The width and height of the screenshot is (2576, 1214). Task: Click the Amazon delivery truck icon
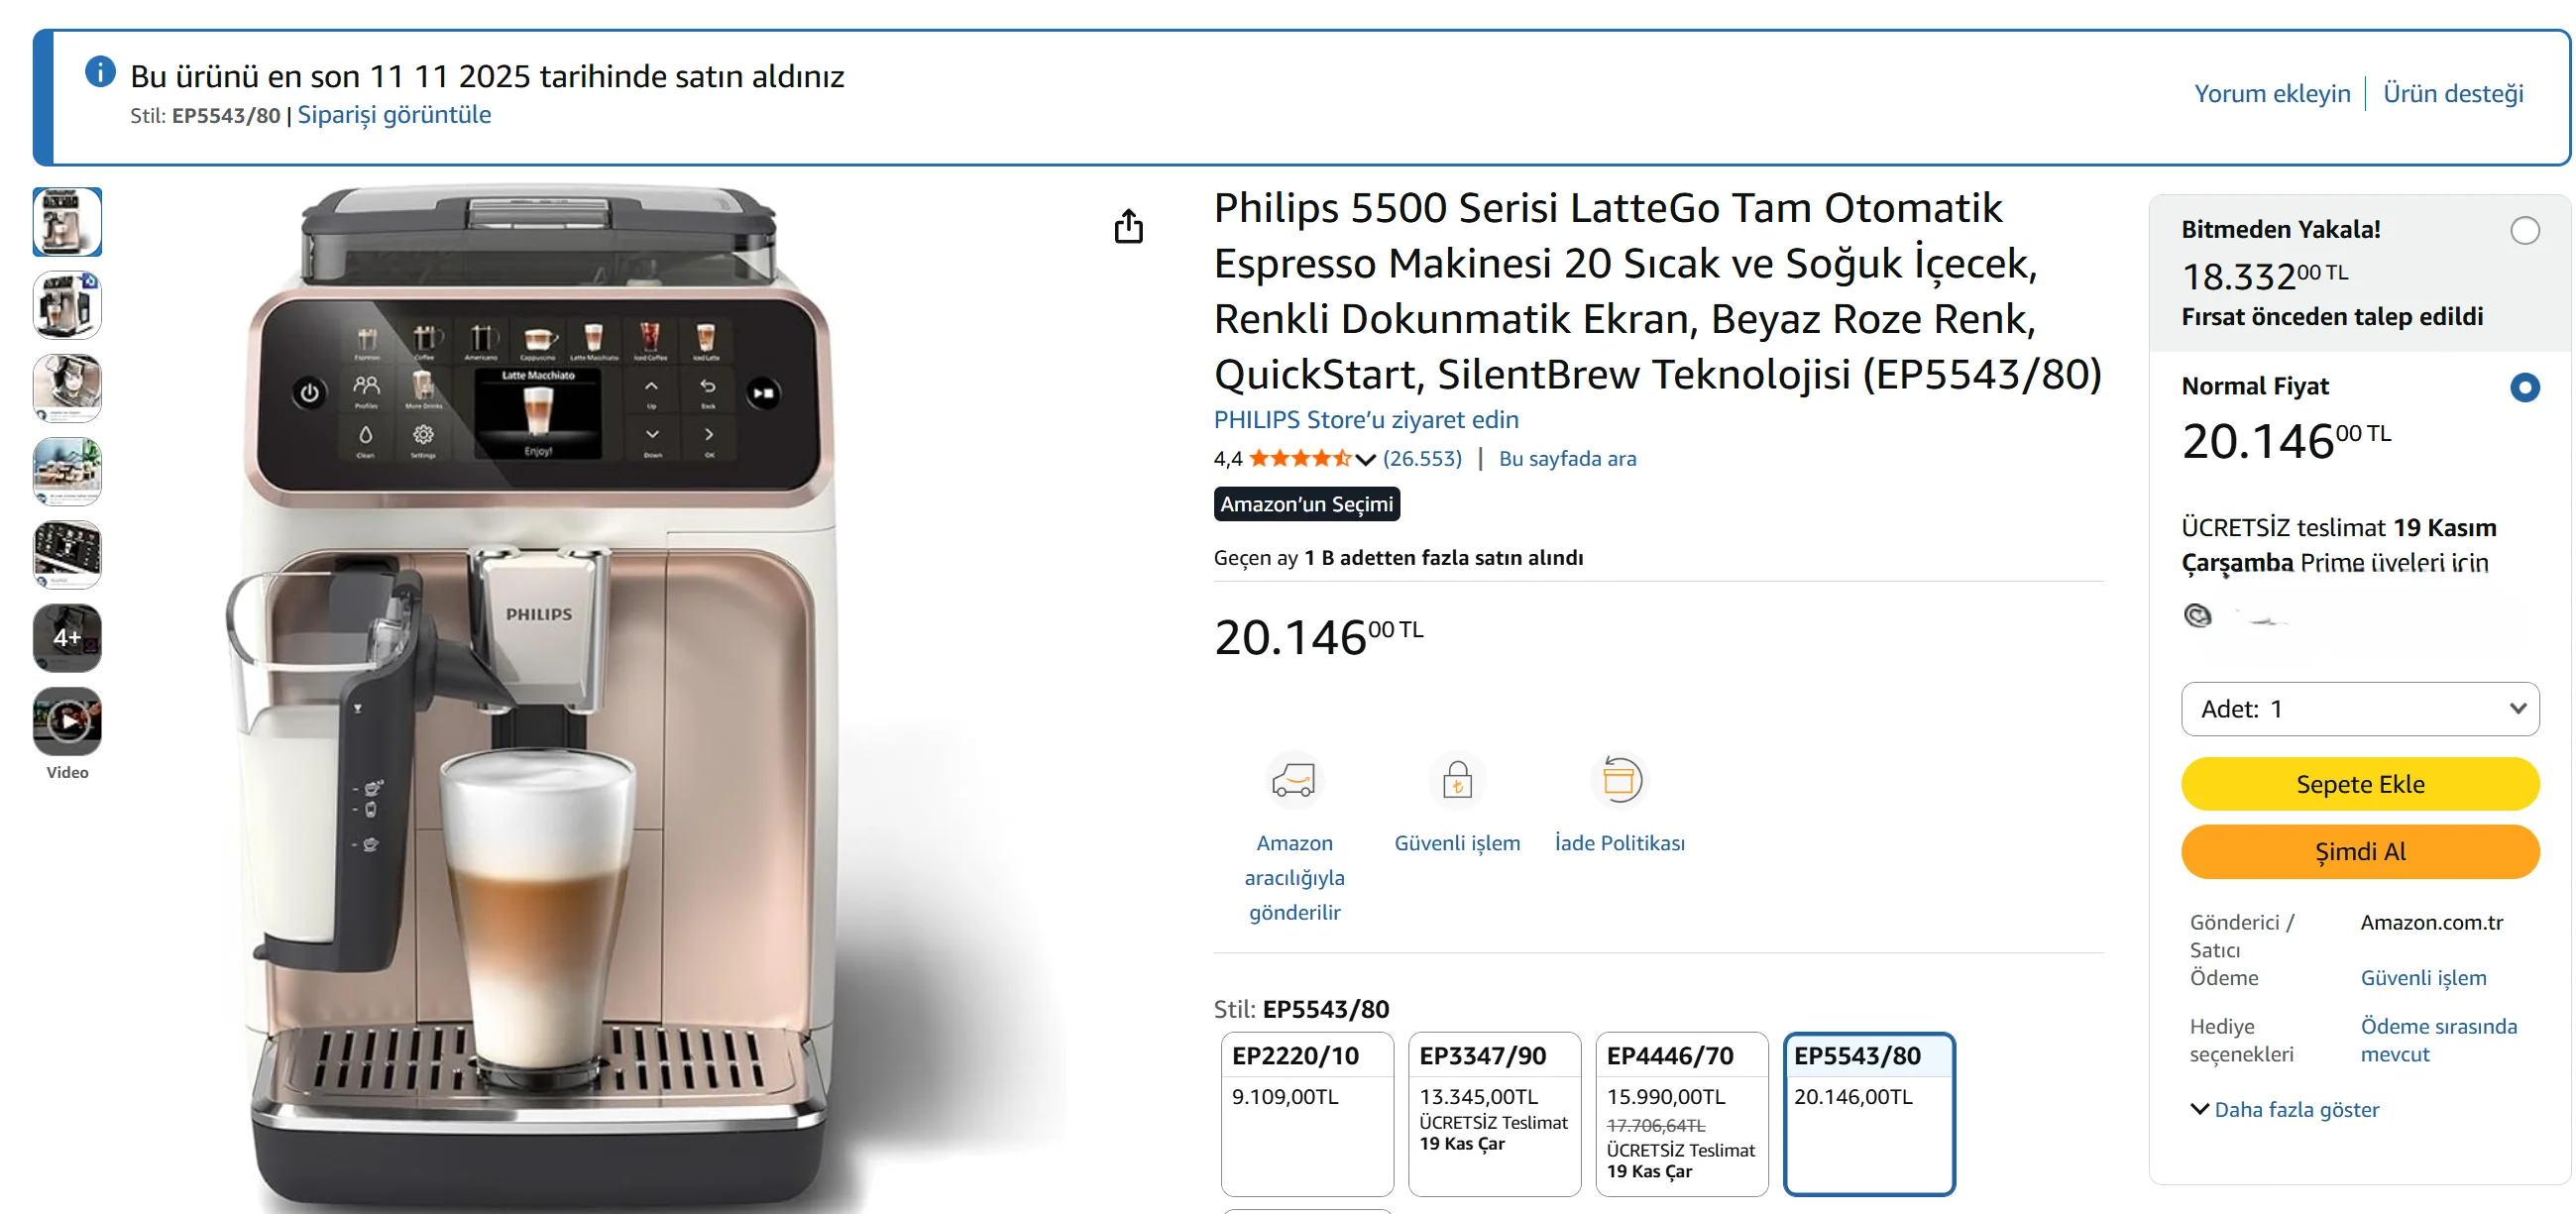(x=1293, y=780)
